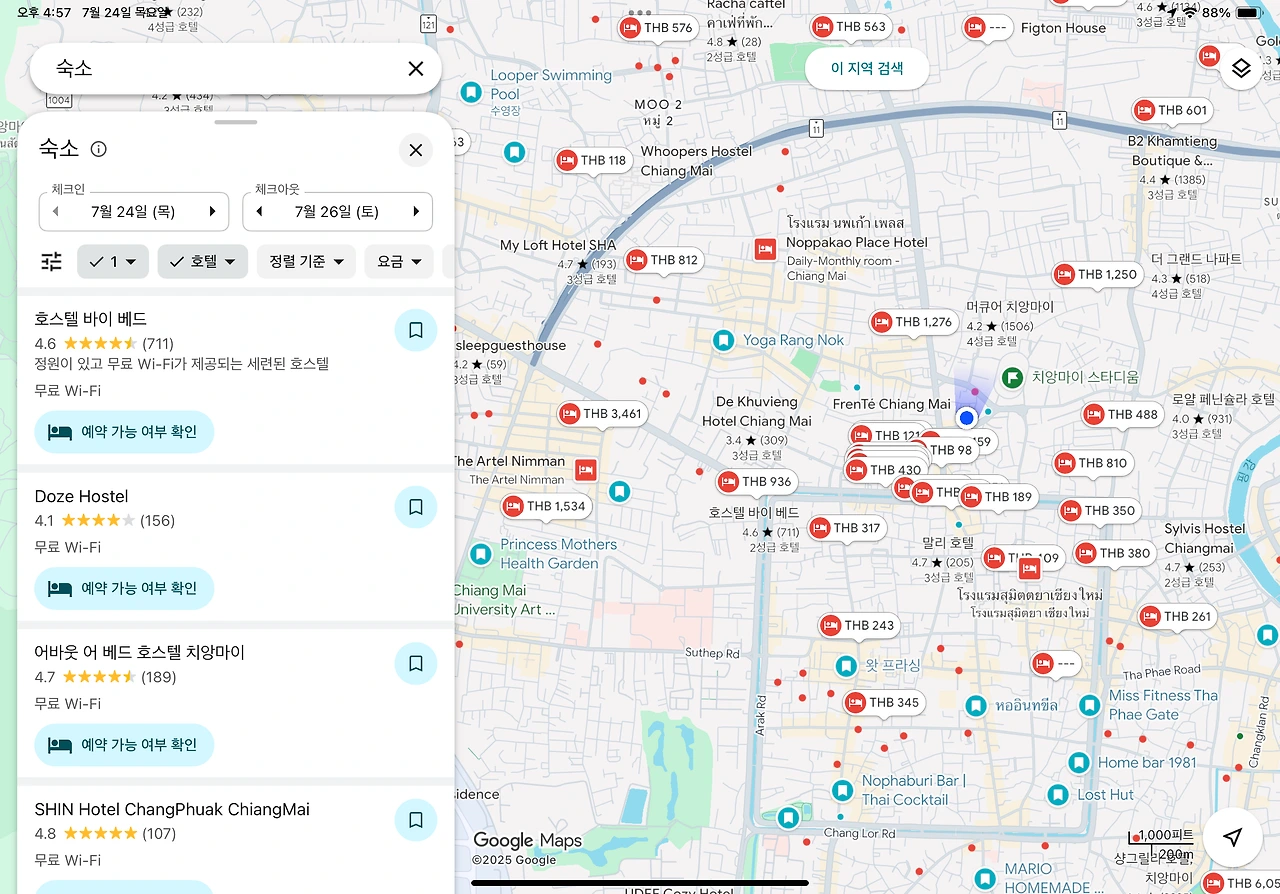This screenshot has height=894, width=1280.
Task: Check the battery status icon
Action: tap(1248, 13)
